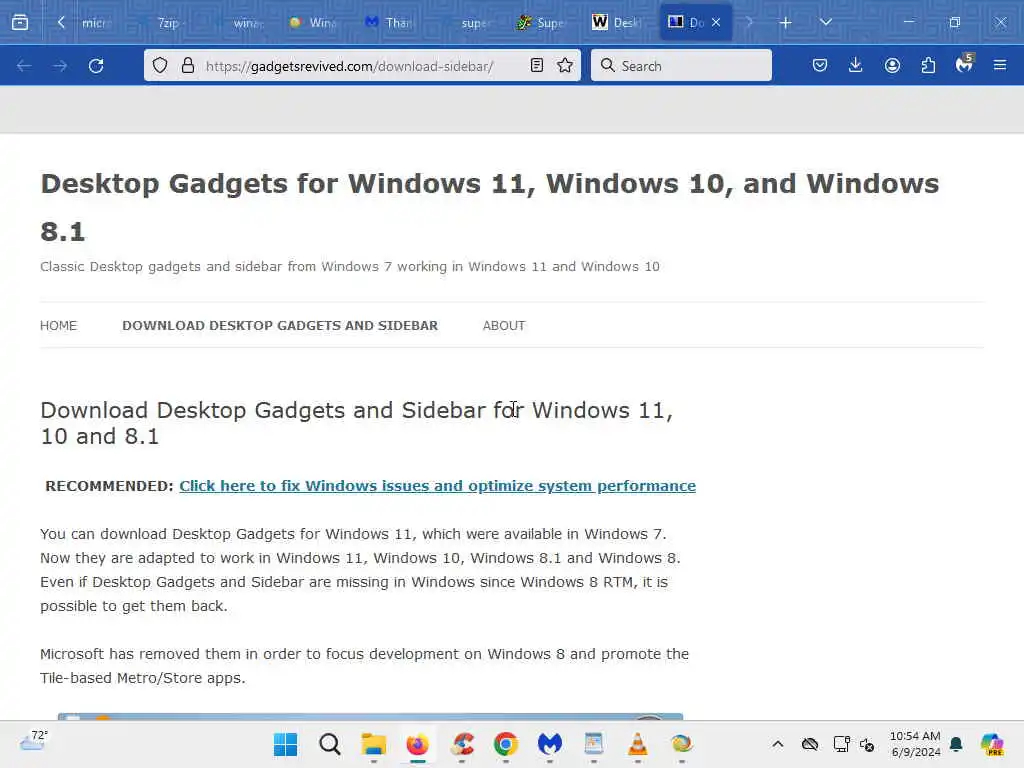This screenshot has width=1024, height=768.
Task: Open the weather widget showing 72°
Action: click(34, 743)
